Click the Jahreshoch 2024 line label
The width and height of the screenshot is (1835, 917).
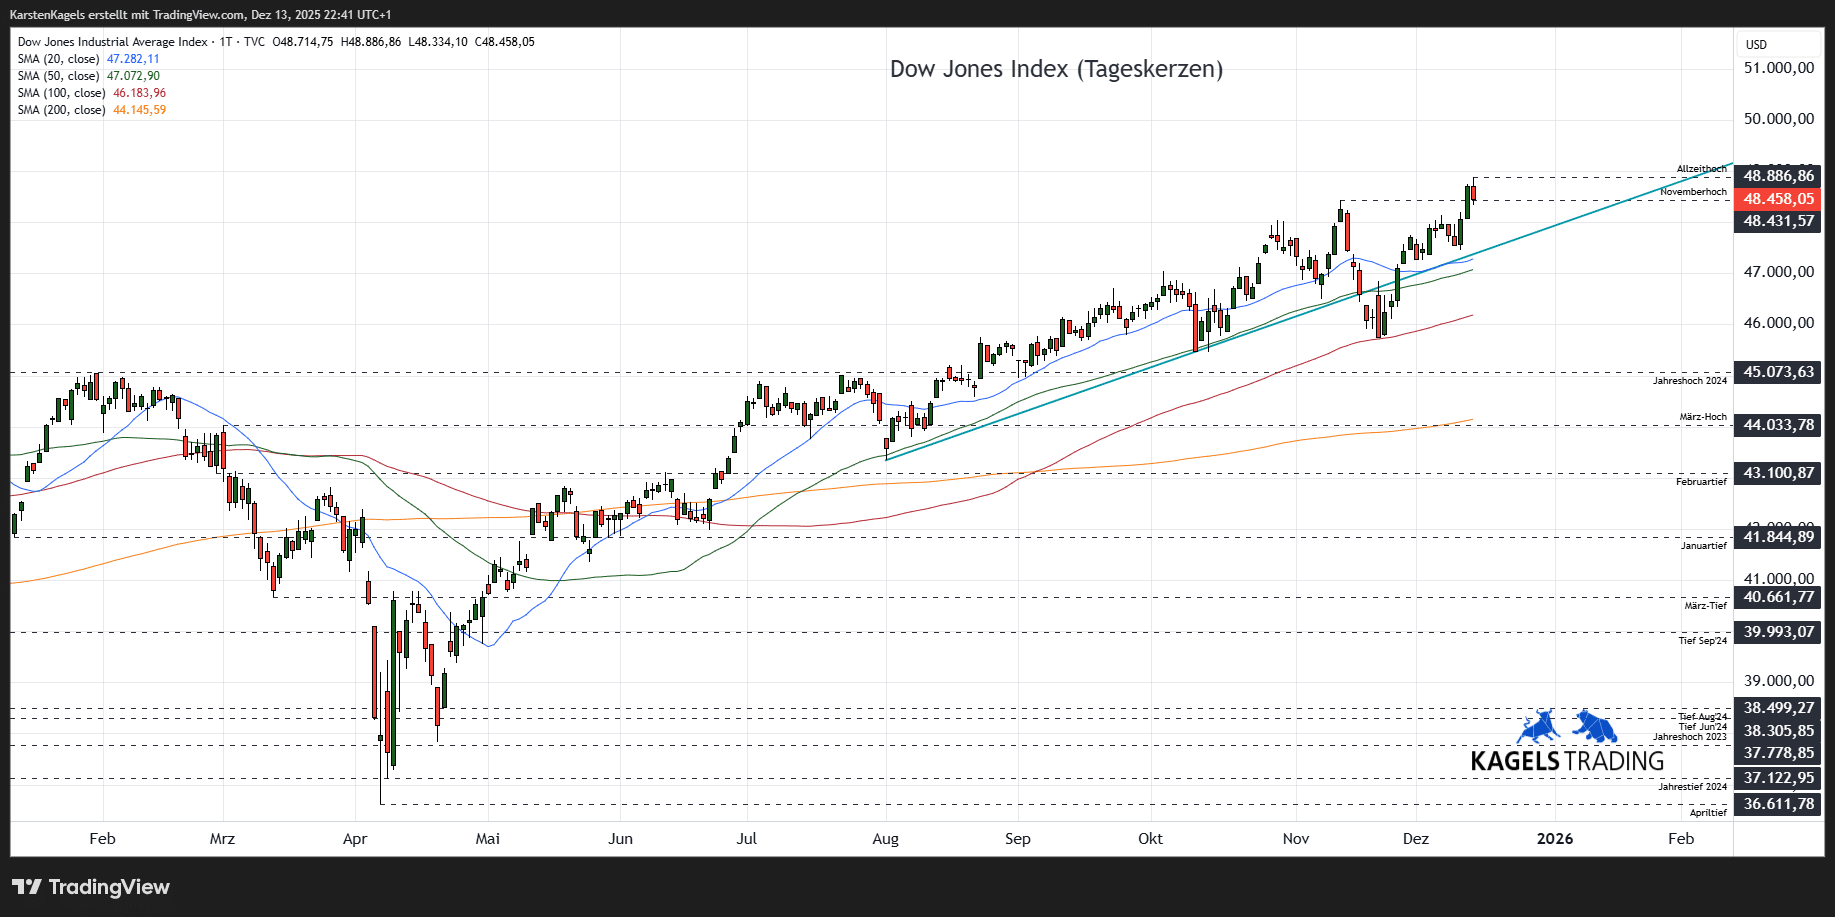1689,381
